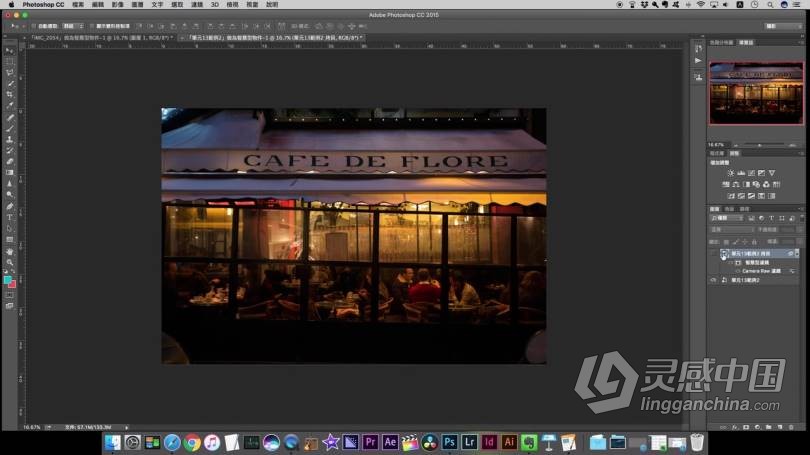Open the workspace switcher dropdown
The width and height of the screenshot is (810, 455).
click(783, 26)
